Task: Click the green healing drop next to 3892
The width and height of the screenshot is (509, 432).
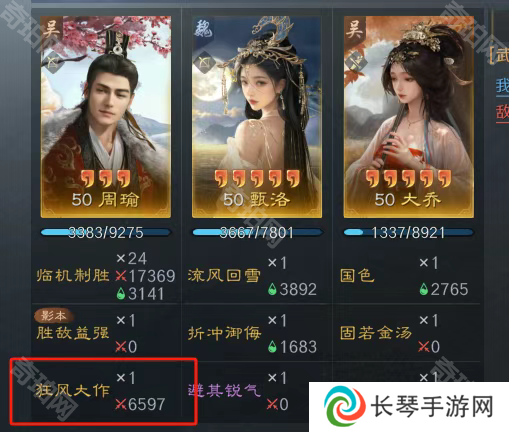Action: [x=272, y=289]
